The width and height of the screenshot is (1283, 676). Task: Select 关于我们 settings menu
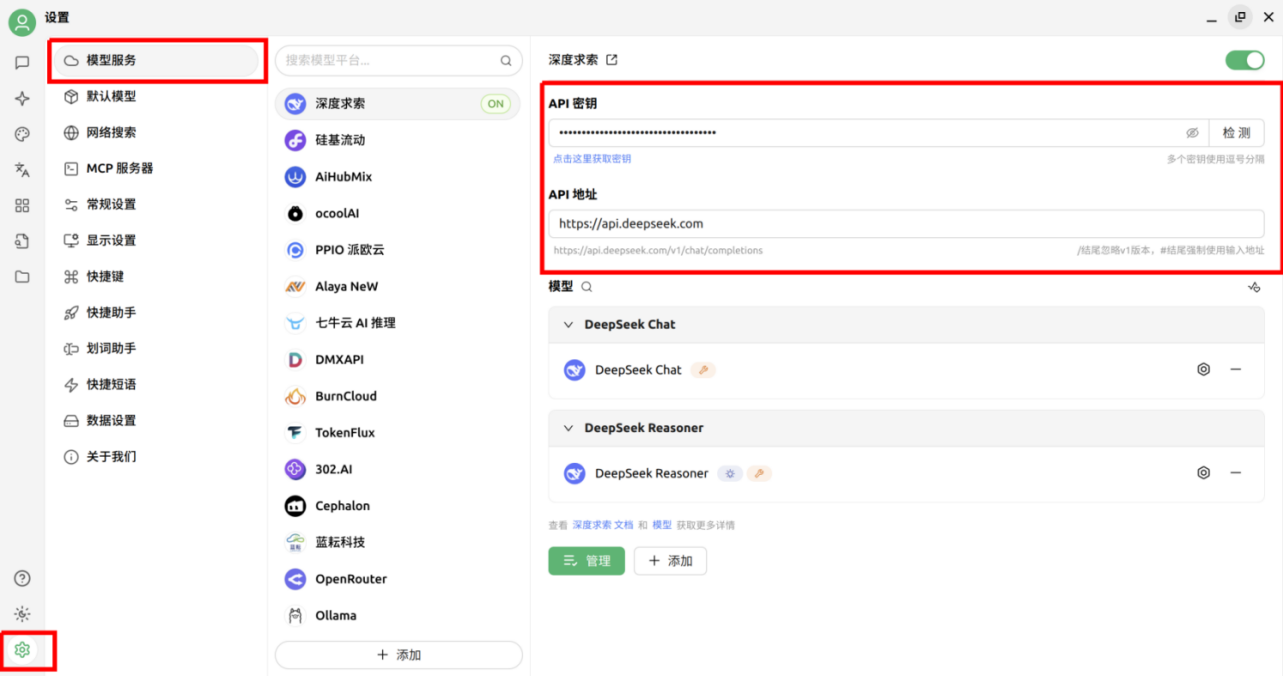click(157, 457)
